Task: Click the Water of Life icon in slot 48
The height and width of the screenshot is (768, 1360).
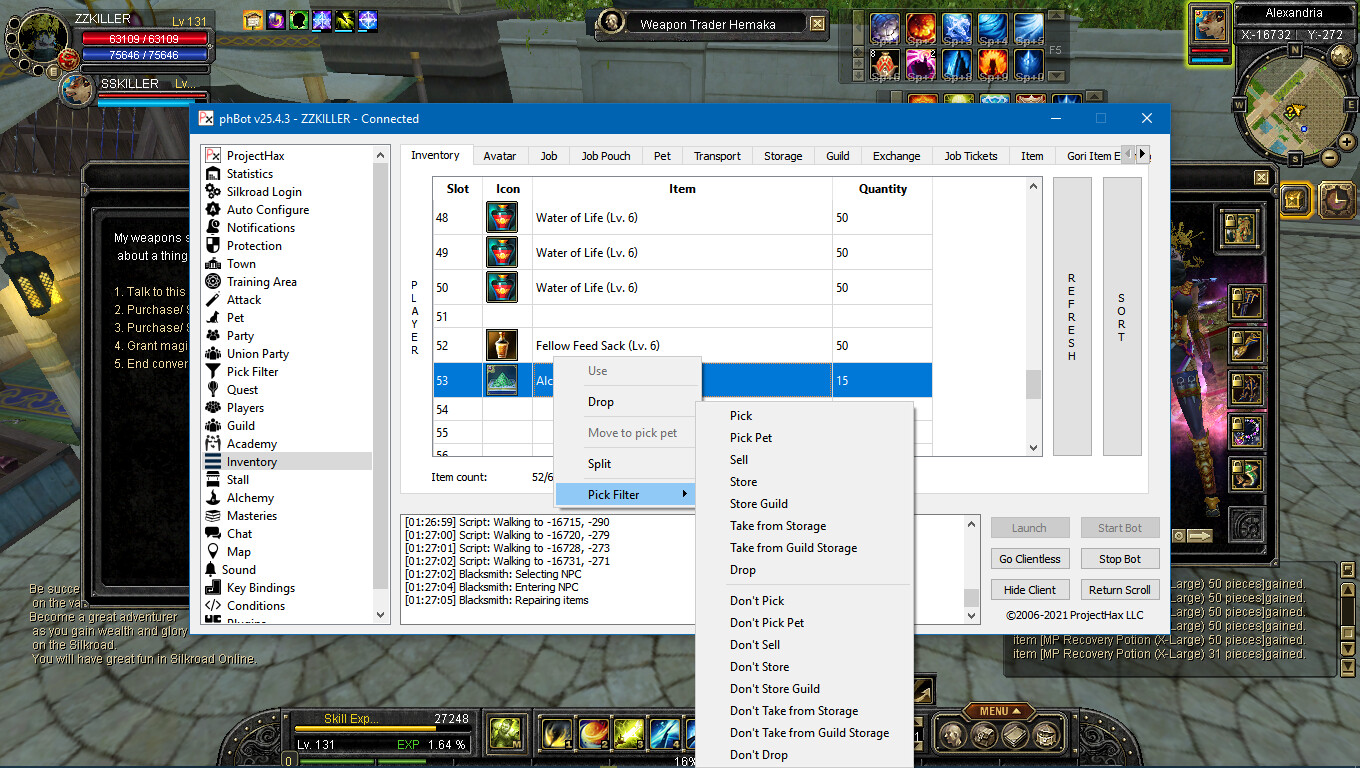Action: (x=502, y=218)
